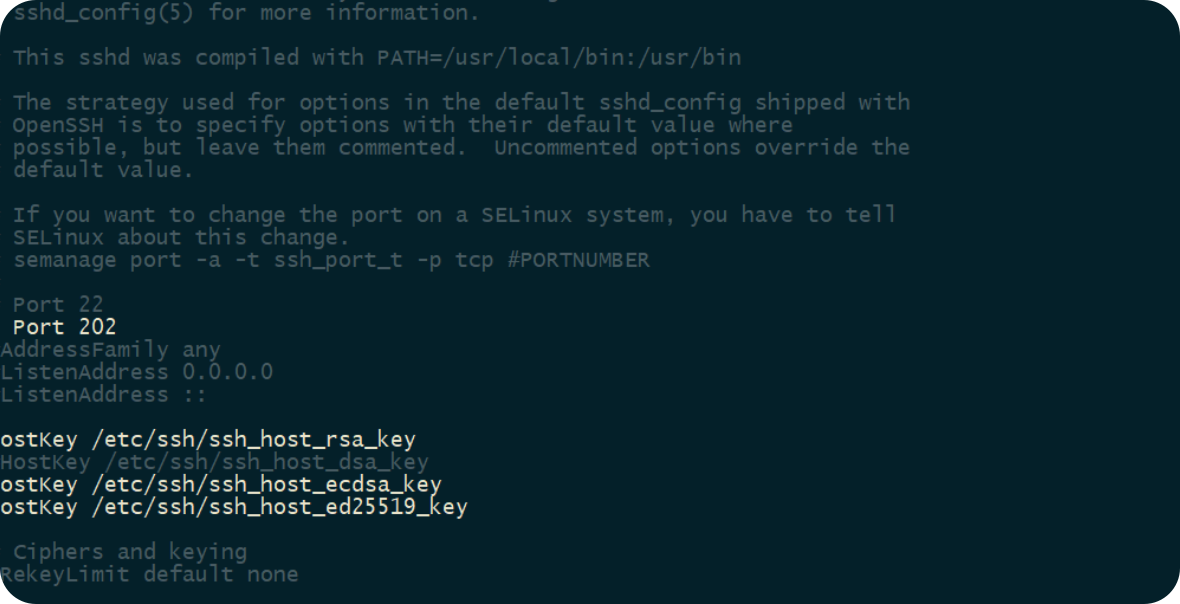The width and height of the screenshot is (1180, 604).
Task: Click the SELinux about this change line
Action: [181, 238]
